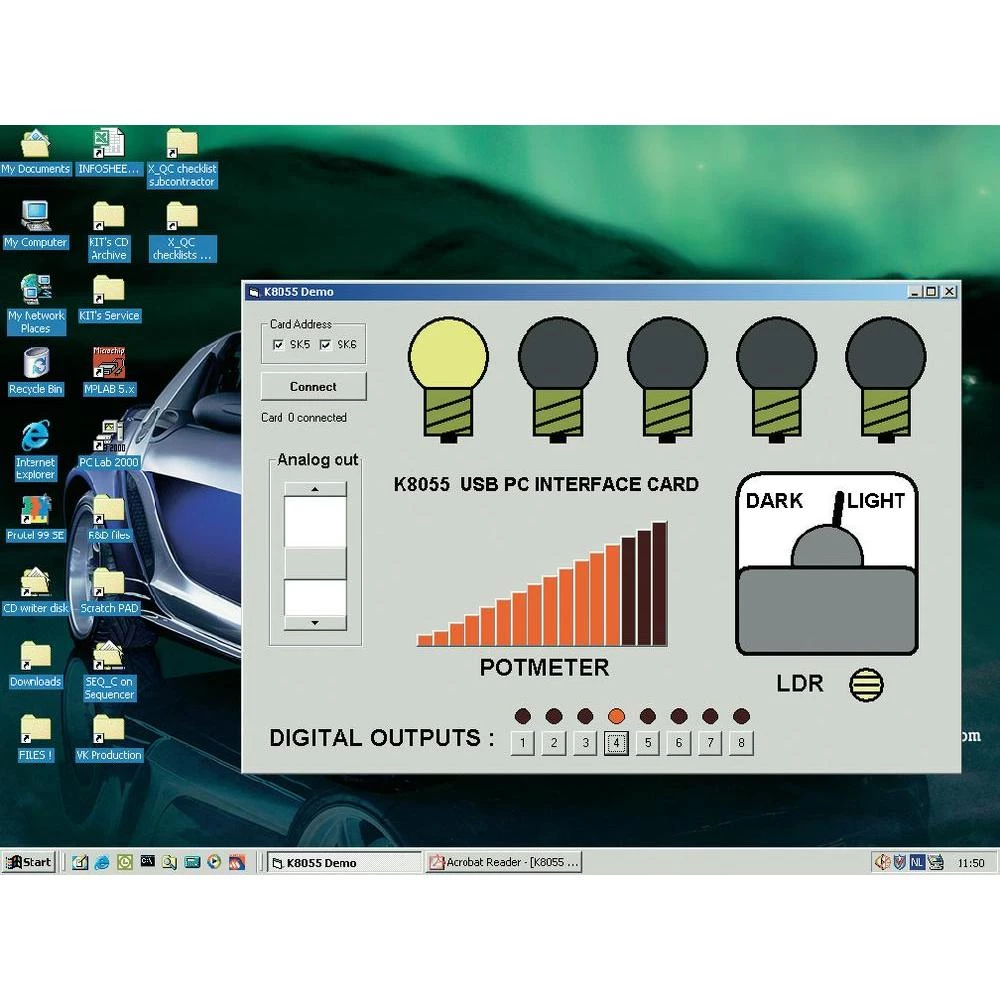Enable digital output 8
Image resolution: width=1000 pixels, height=1000 pixels.
tap(741, 742)
